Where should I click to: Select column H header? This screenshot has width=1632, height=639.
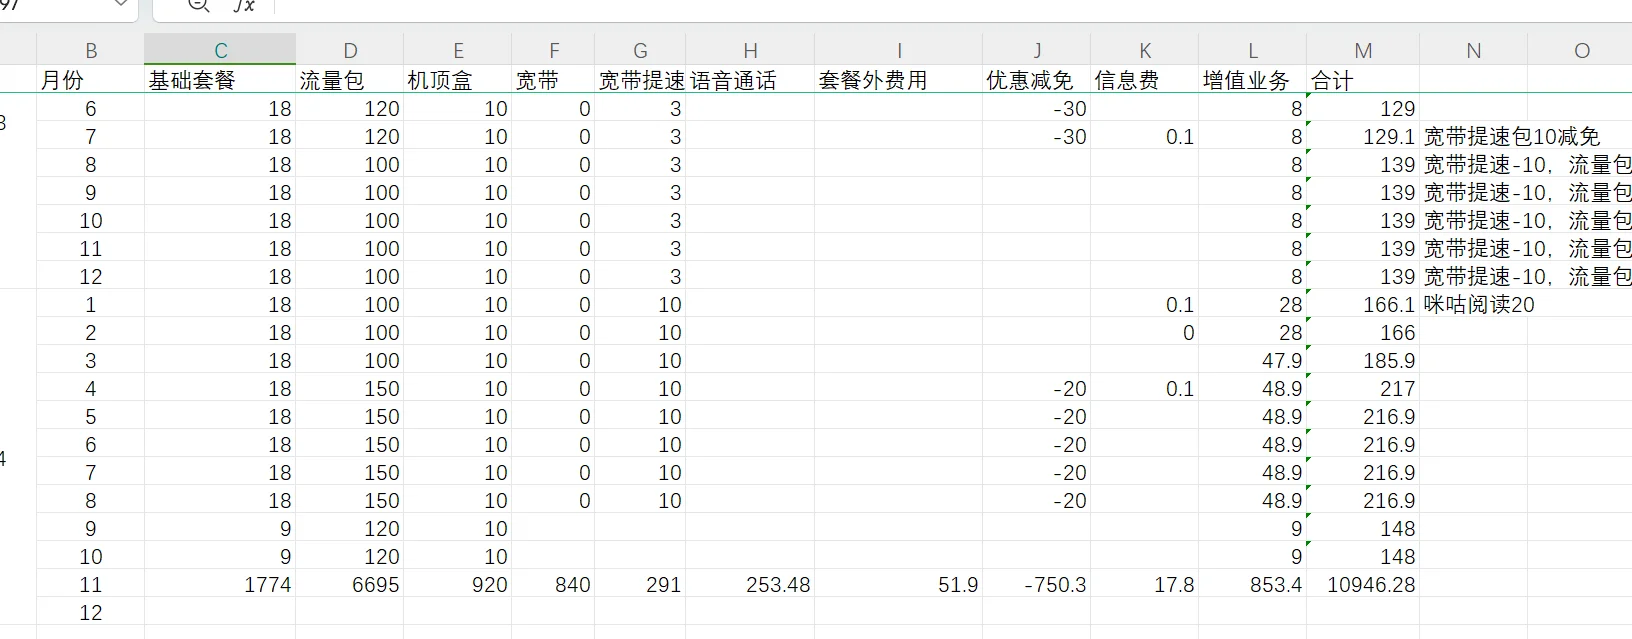pyautogui.click(x=750, y=51)
